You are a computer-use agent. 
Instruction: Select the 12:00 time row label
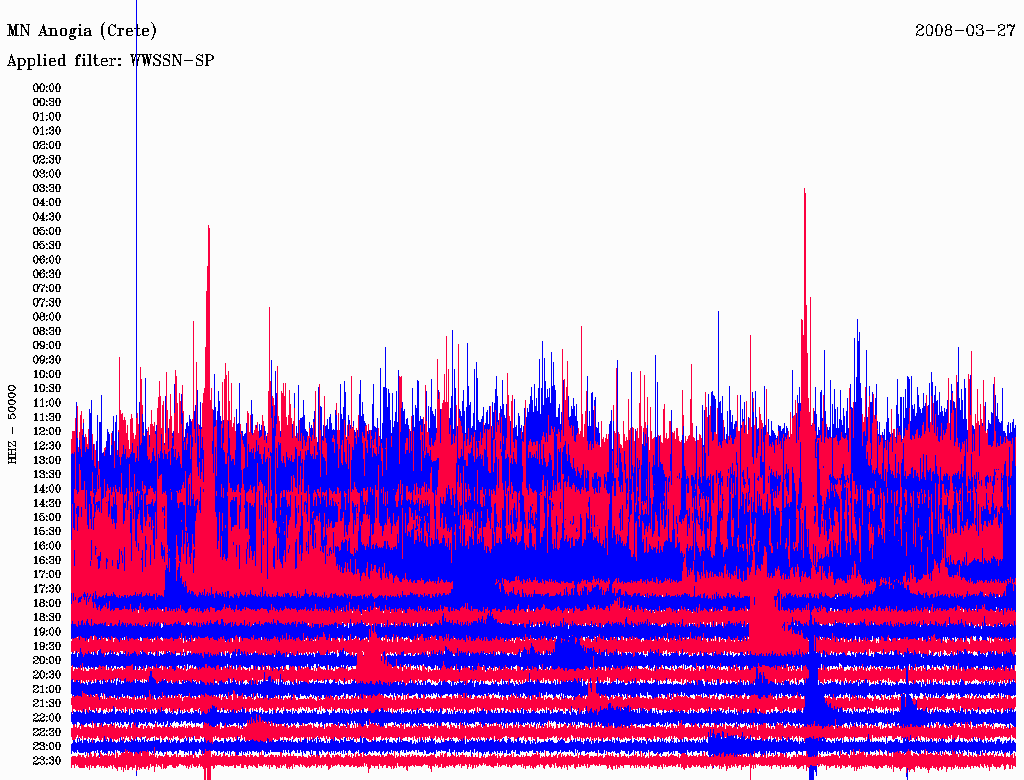click(47, 432)
